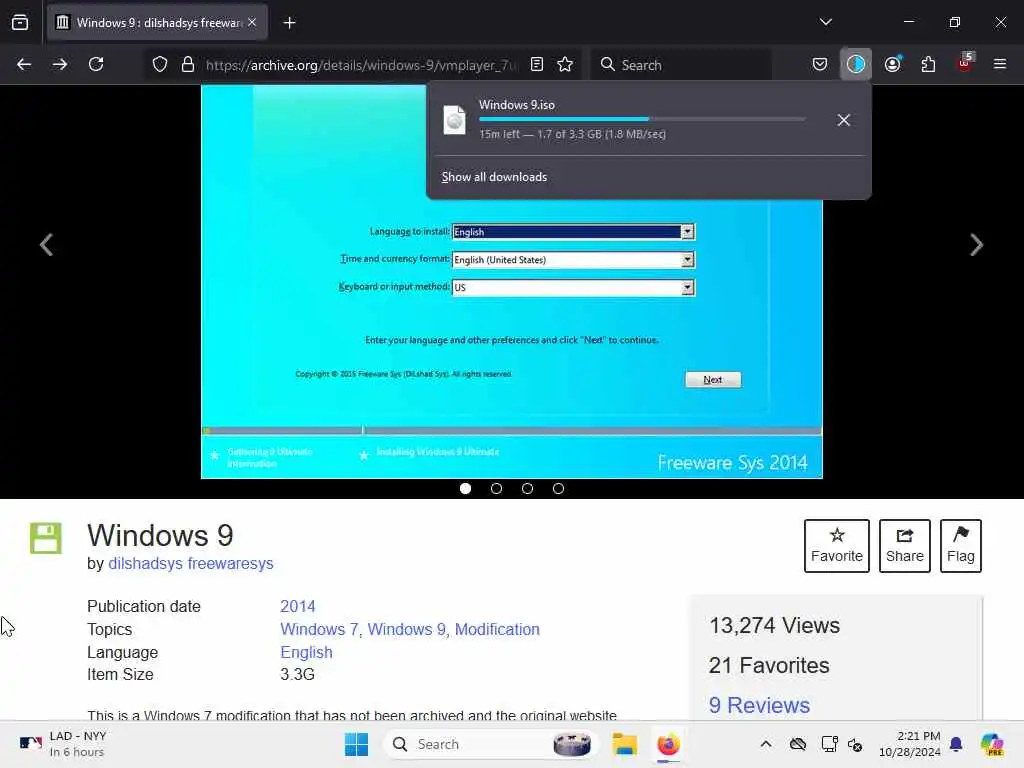This screenshot has height=768, width=1024.
Task: Open the cloud sync tray icon
Action: point(797,744)
